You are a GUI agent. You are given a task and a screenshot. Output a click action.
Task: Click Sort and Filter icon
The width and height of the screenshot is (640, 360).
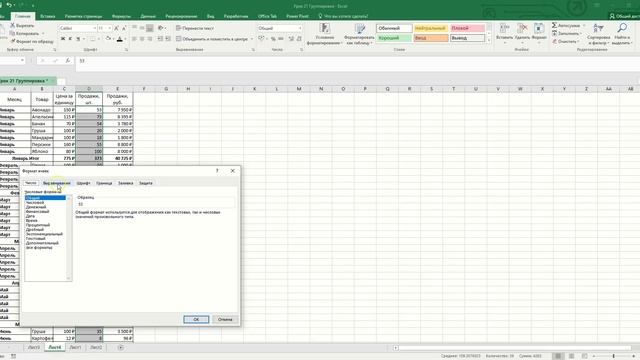tap(598, 28)
